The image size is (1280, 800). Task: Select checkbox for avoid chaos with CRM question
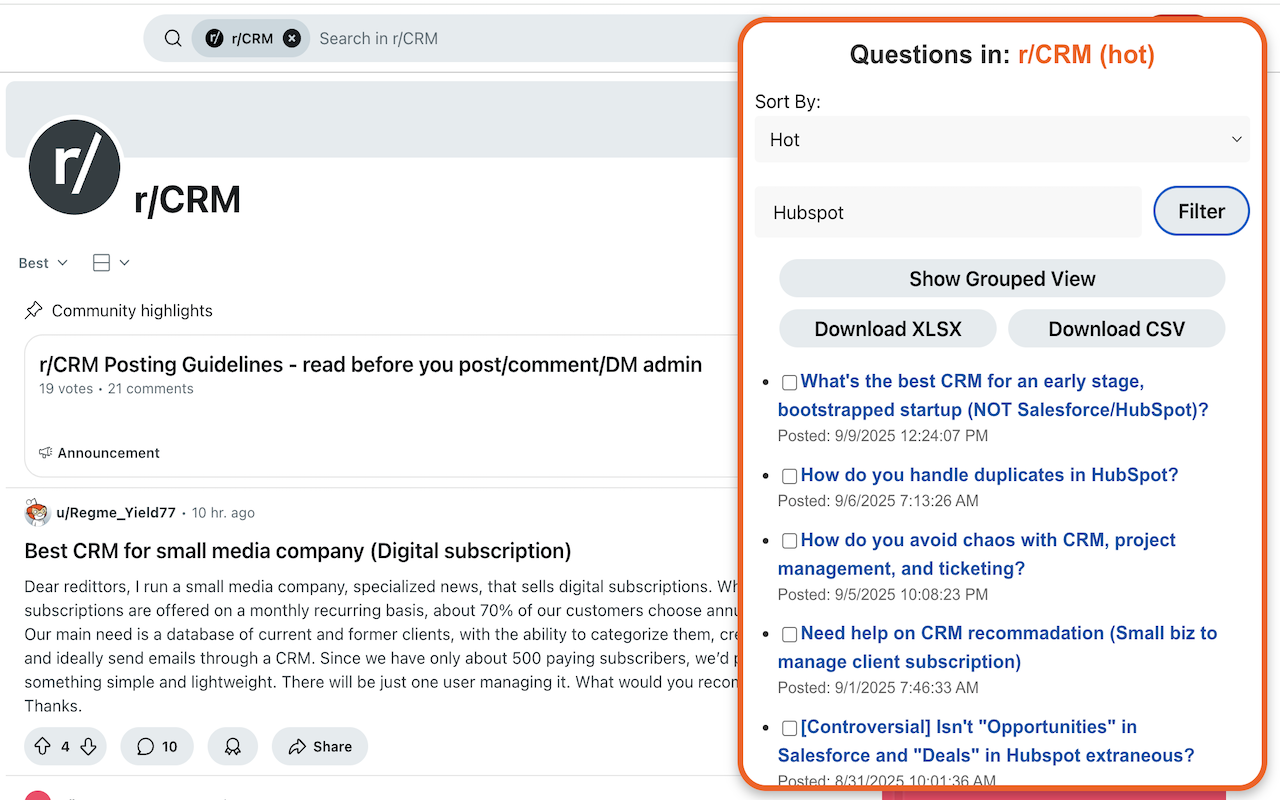pyautogui.click(x=790, y=541)
